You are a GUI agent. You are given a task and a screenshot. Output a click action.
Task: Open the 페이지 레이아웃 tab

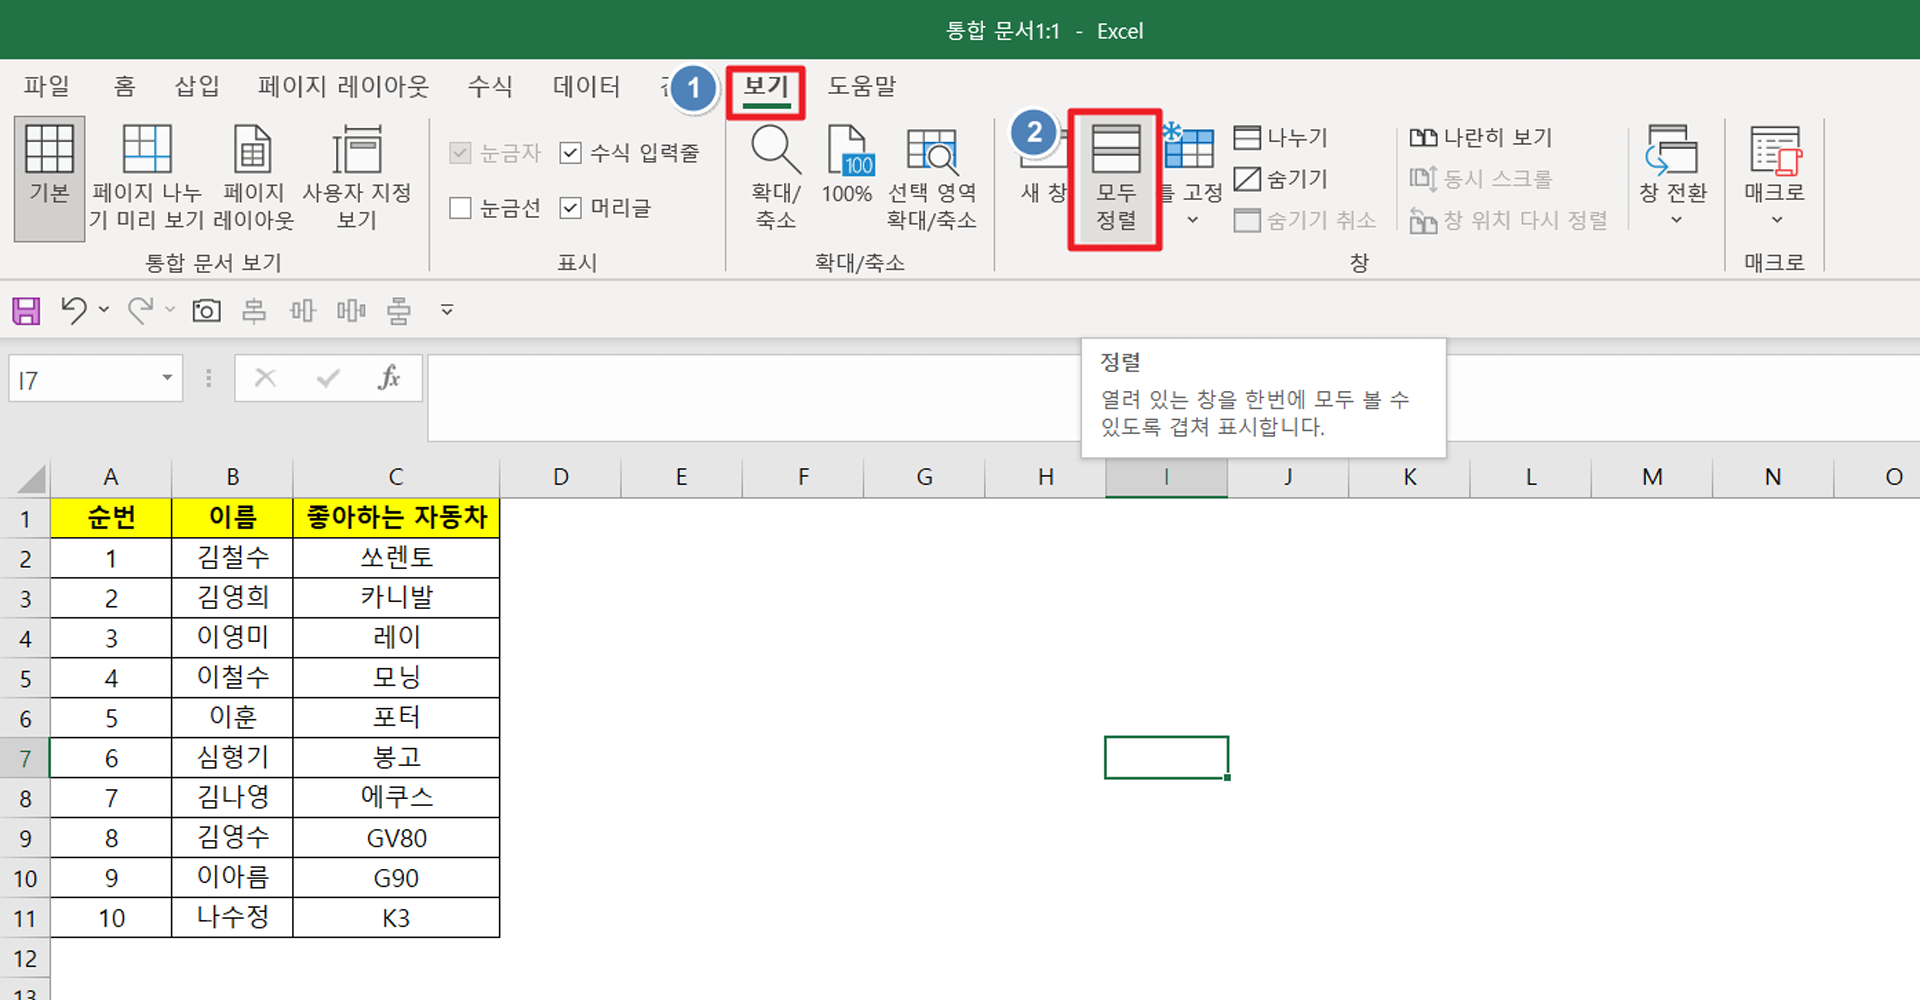(x=343, y=87)
